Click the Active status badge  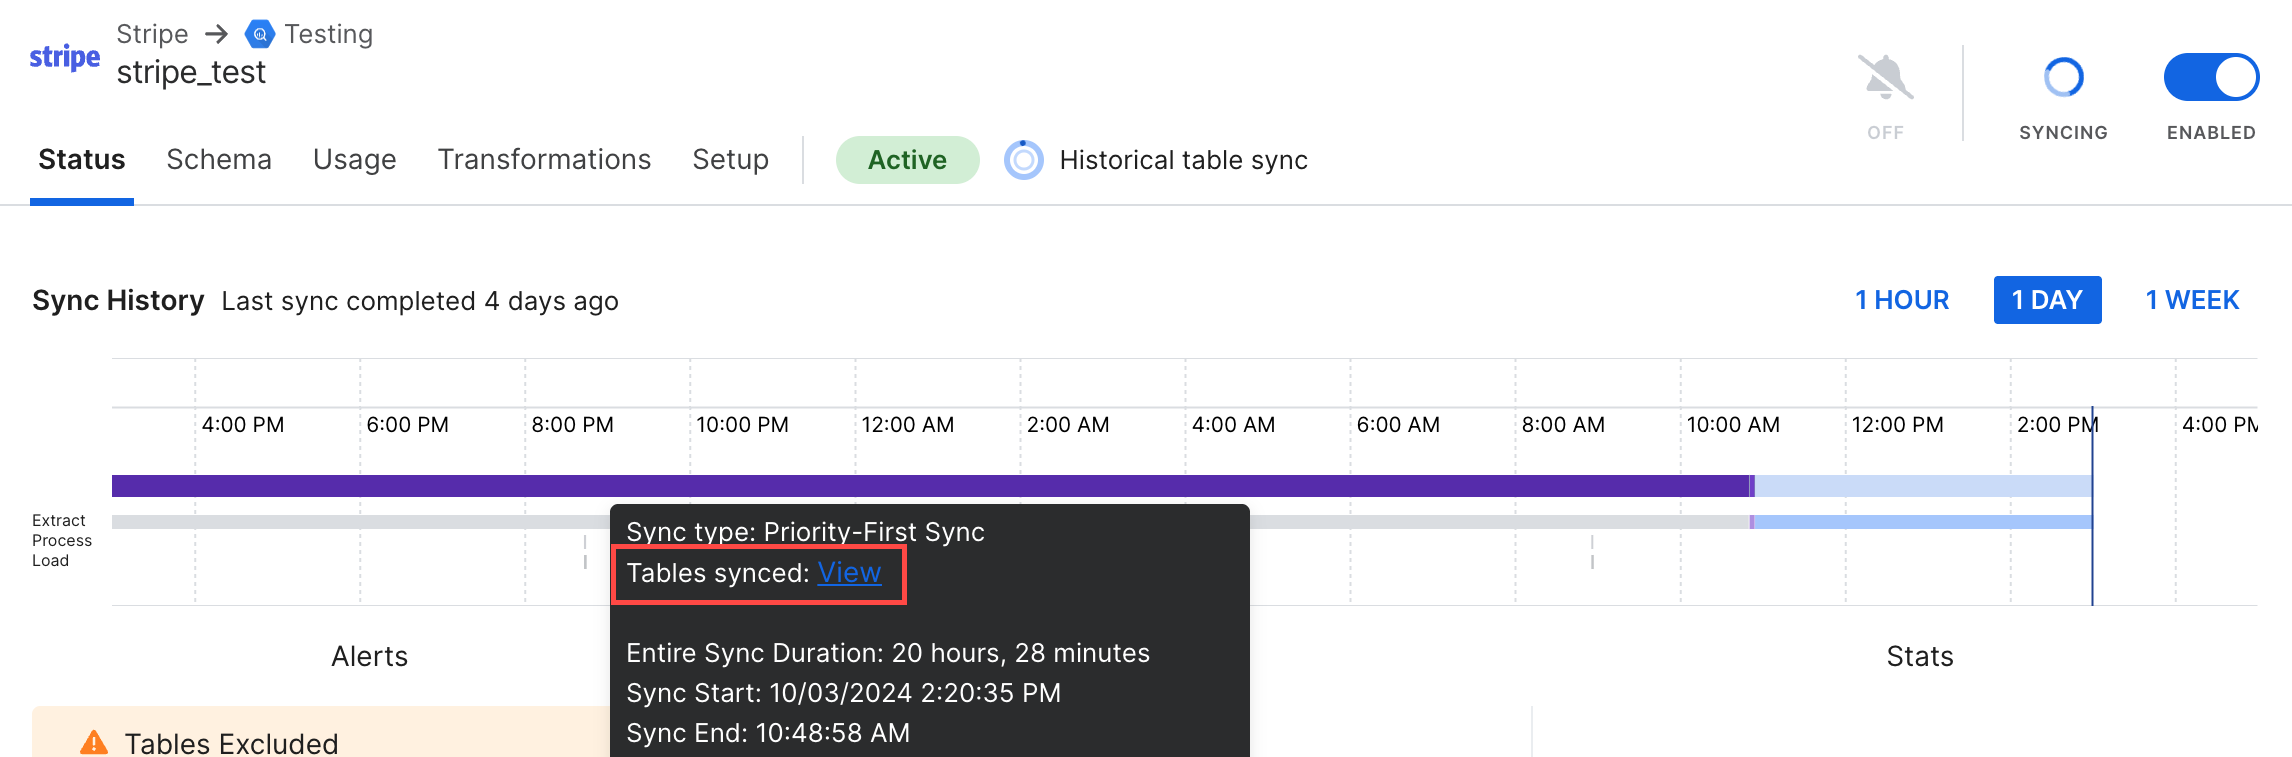pyautogui.click(x=907, y=160)
